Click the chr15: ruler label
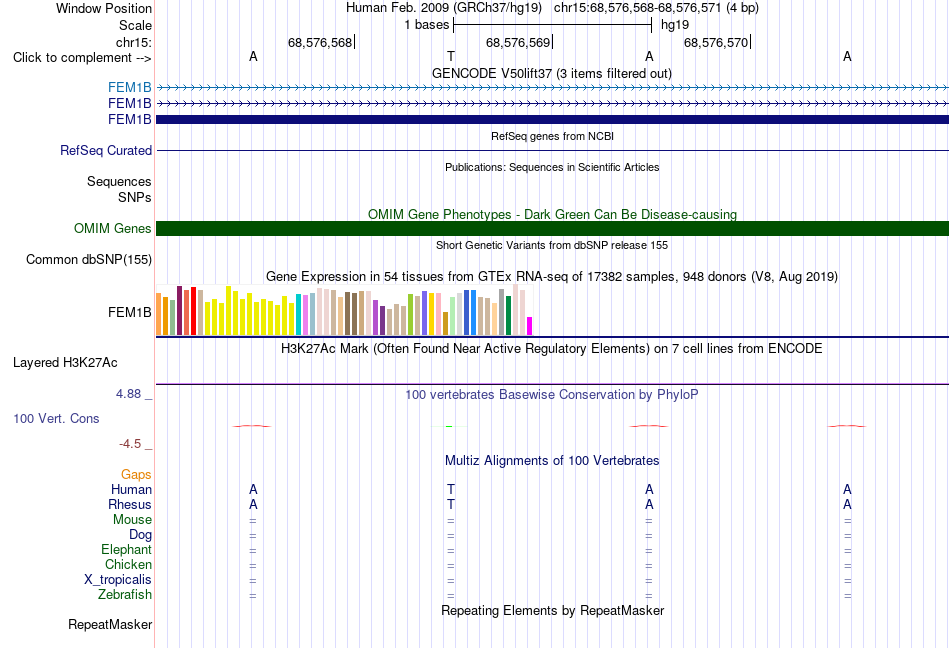 click(134, 42)
